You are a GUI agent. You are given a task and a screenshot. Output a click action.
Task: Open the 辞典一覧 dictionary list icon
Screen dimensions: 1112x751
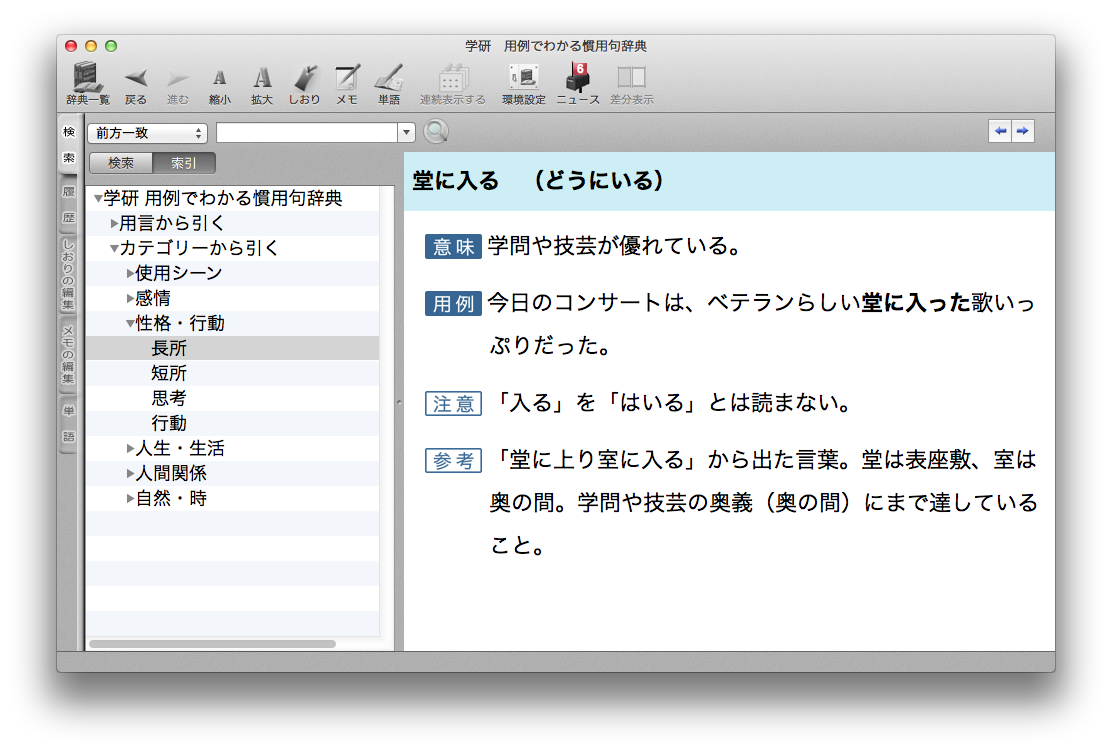click(x=88, y=77)
